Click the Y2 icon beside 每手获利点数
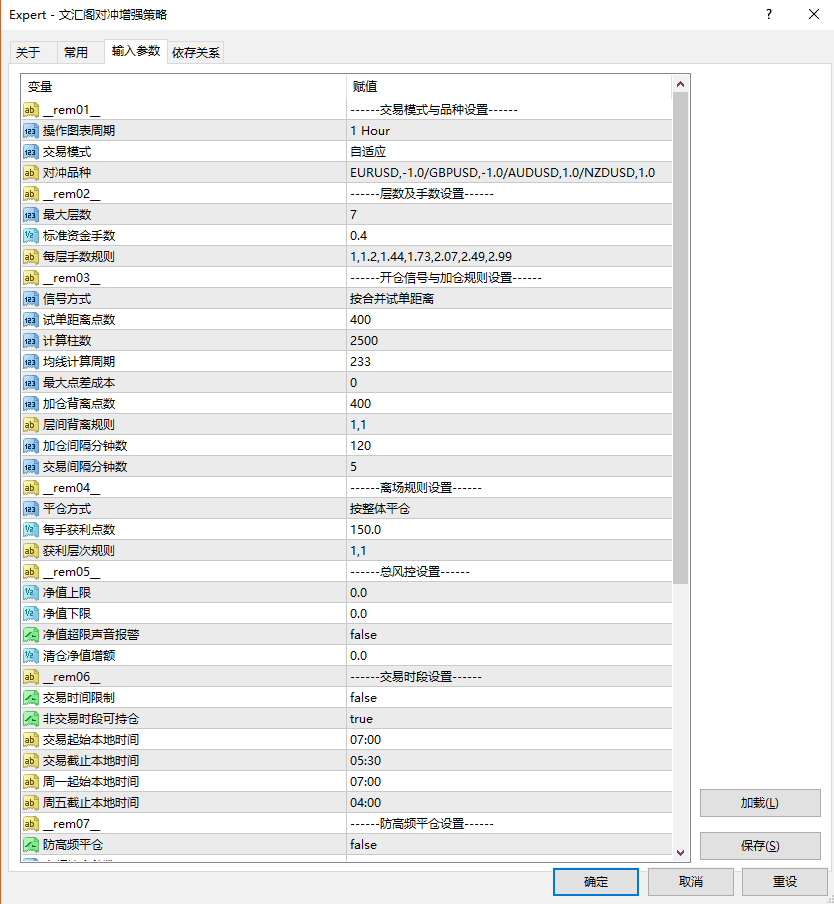The image size is (834, 904). tap(31, 529)
